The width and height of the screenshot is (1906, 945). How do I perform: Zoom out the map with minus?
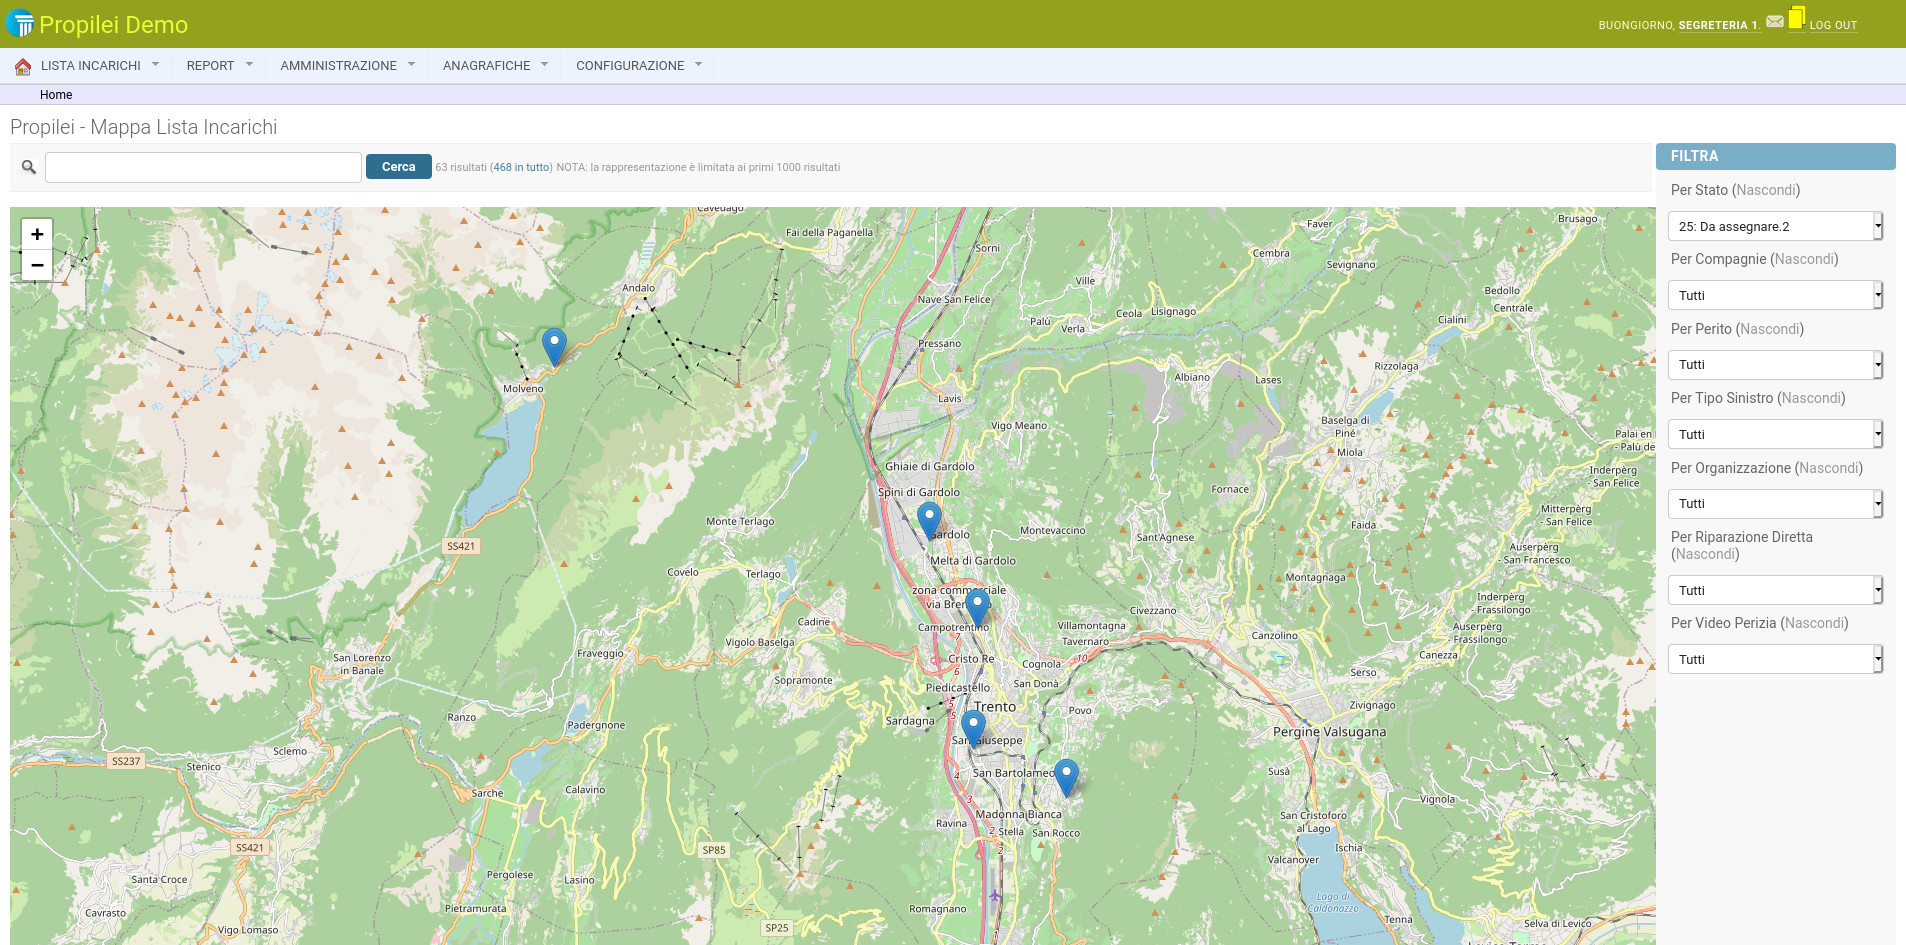(x=37, y=265)
